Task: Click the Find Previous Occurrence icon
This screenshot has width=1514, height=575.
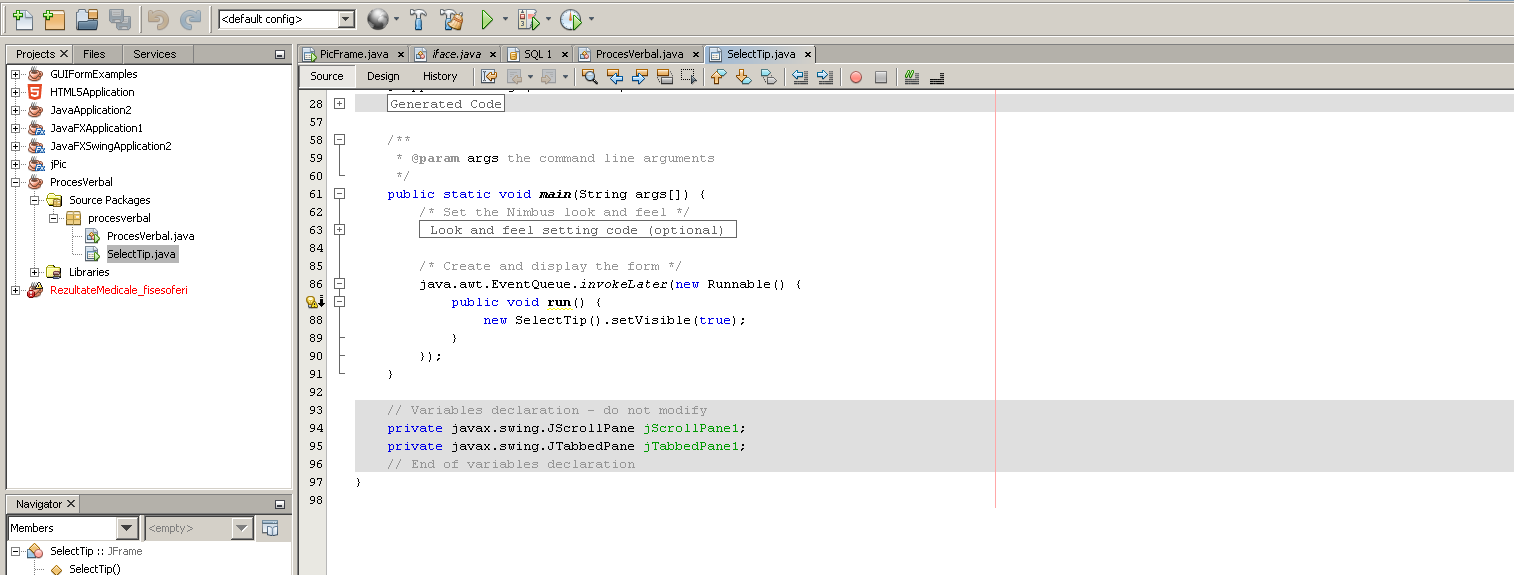Action: click(615, 76)
